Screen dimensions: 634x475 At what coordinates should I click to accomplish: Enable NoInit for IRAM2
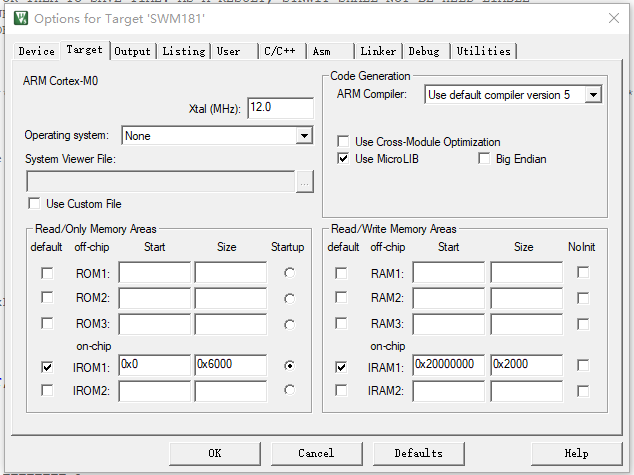coord(583,391)
